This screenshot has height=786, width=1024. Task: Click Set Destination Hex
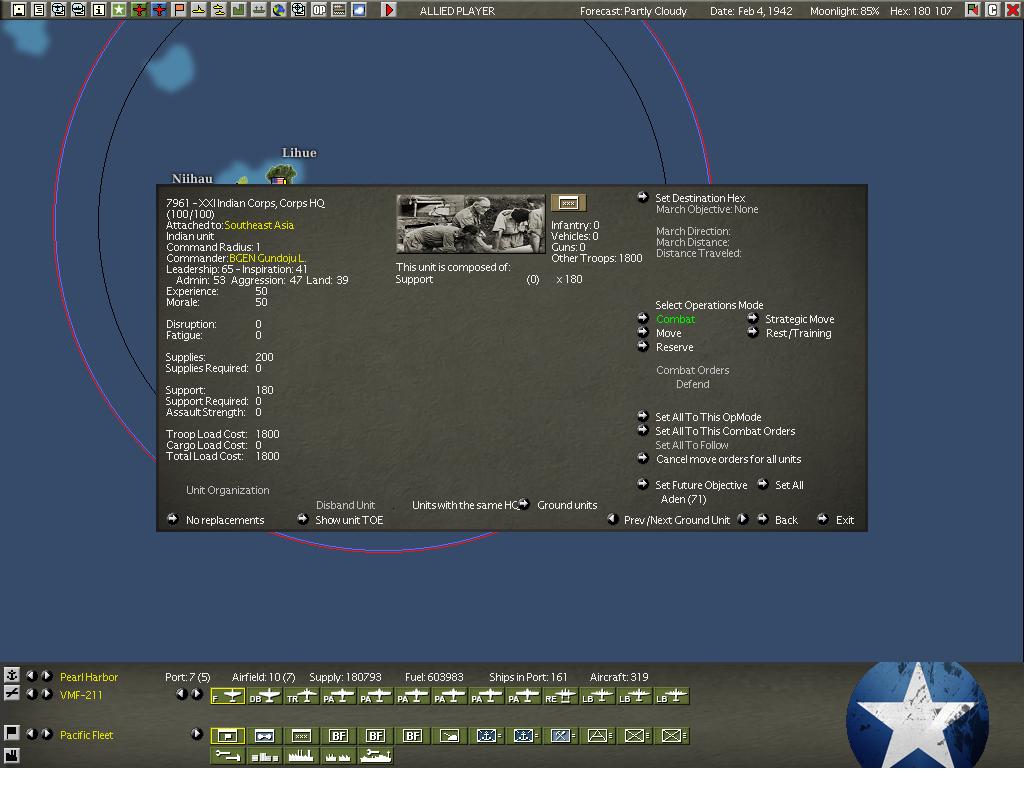700,198
